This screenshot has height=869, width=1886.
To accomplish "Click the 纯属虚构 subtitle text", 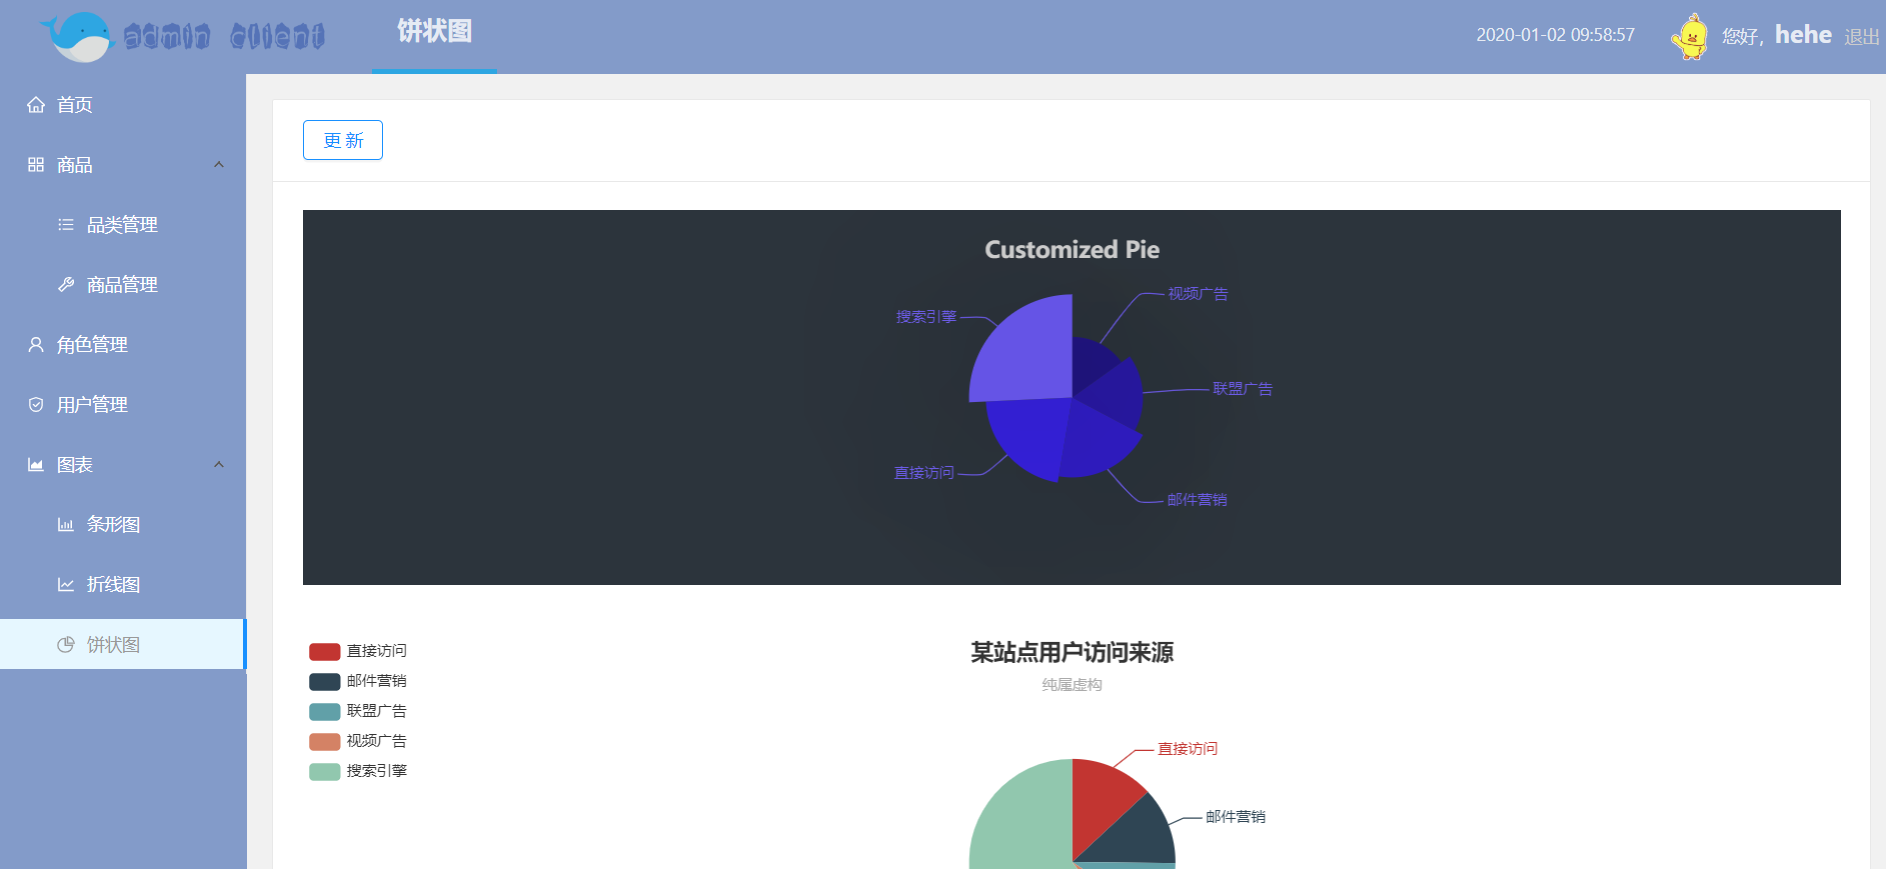I will pos(1072,685).
